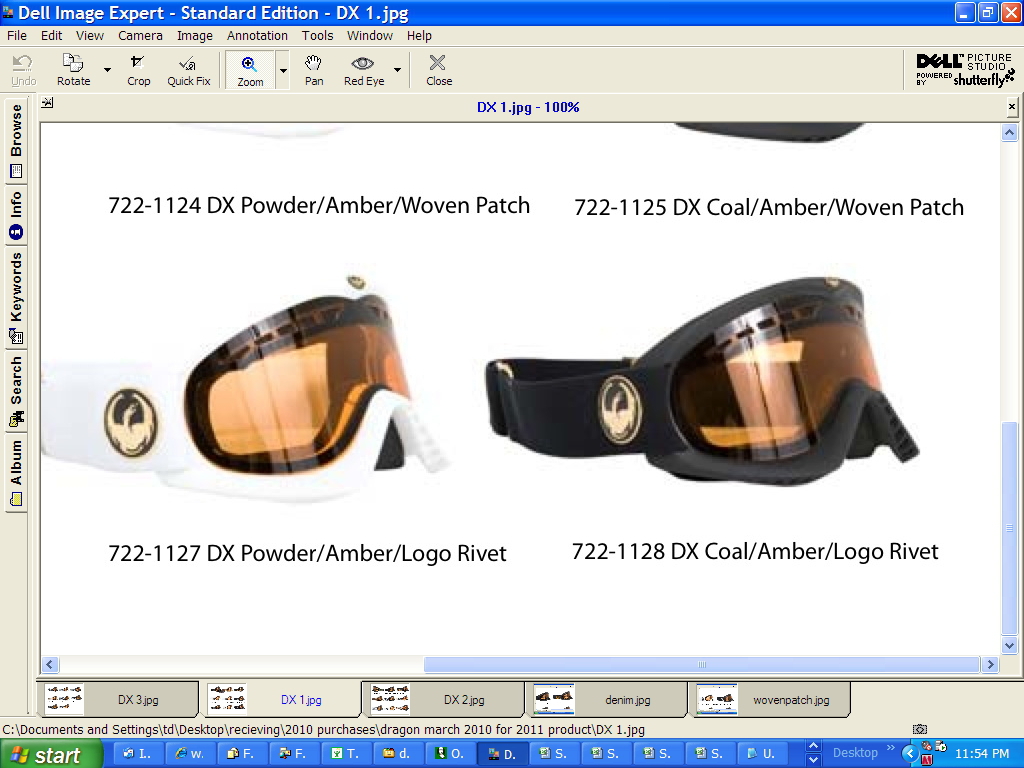
Task: Open the Edit menu
Action: tap(51, 35)
